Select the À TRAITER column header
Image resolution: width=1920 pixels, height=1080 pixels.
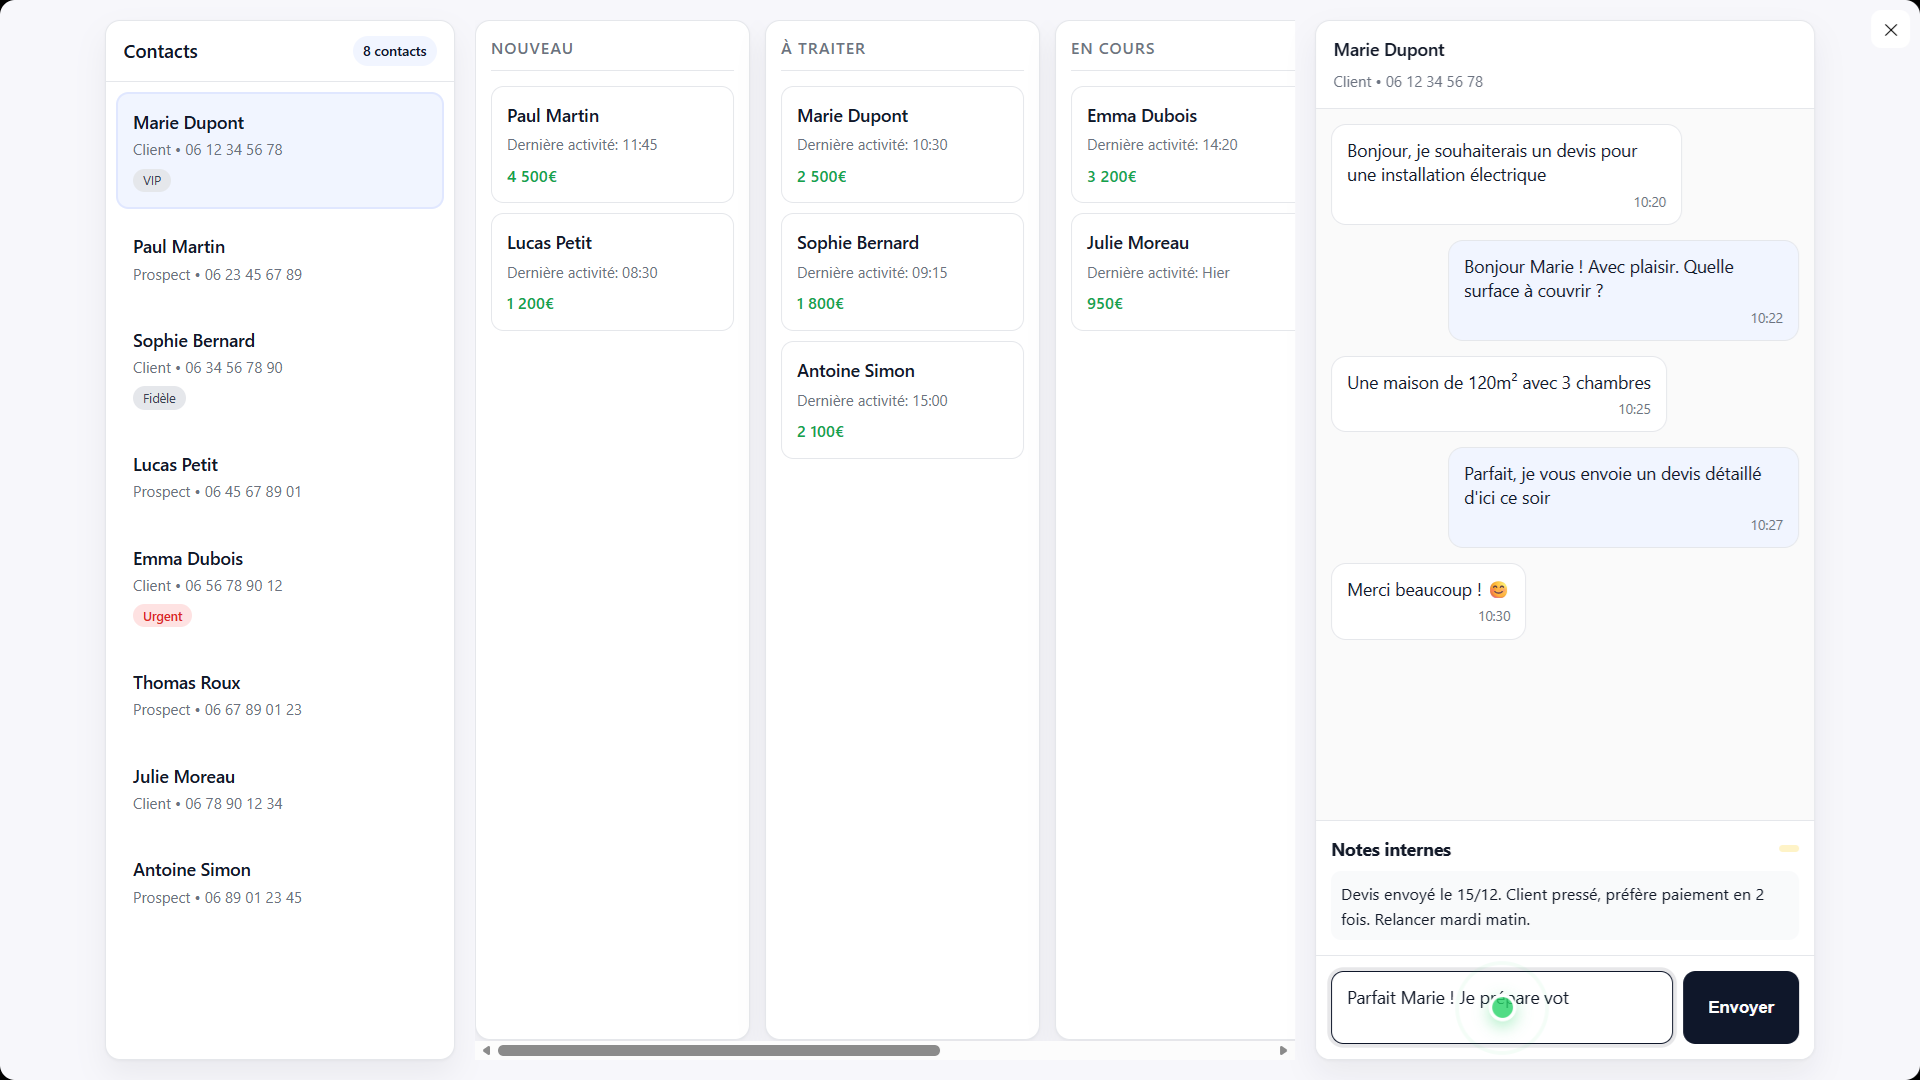[x=823, y=48]
